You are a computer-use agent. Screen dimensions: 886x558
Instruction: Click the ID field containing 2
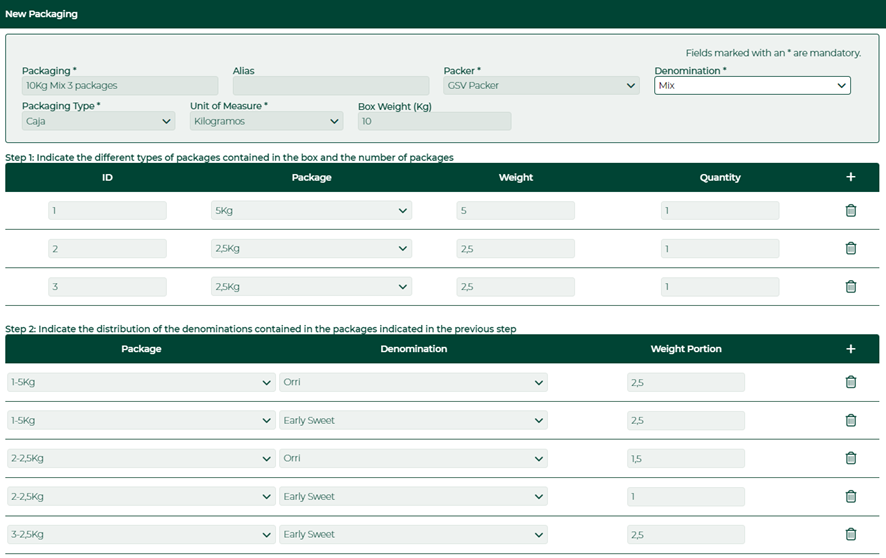pyautogui.click(x=107, y=249)
